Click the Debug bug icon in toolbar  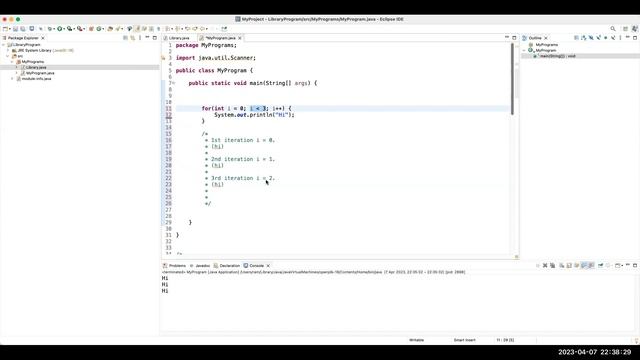click(x=50, y=29)
